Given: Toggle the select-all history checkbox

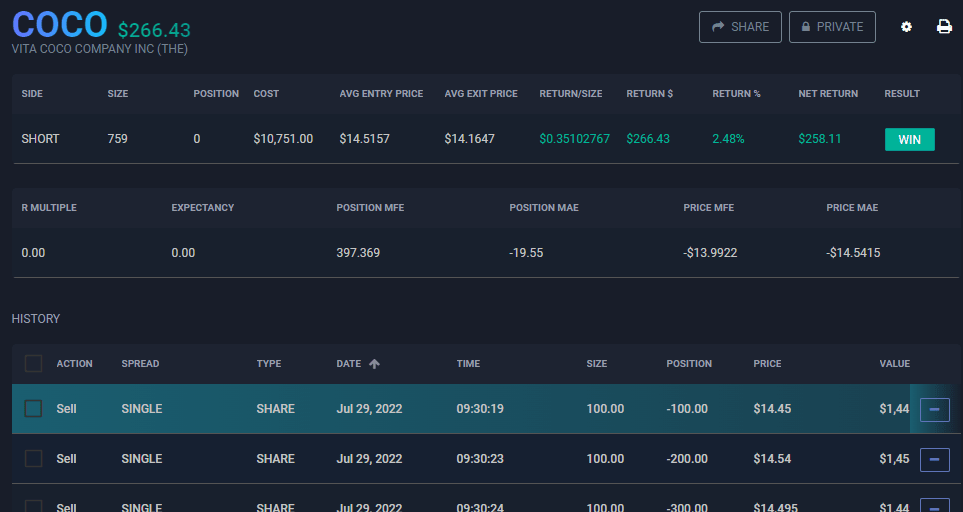Looking at the screenshot, I should (33, 364).
